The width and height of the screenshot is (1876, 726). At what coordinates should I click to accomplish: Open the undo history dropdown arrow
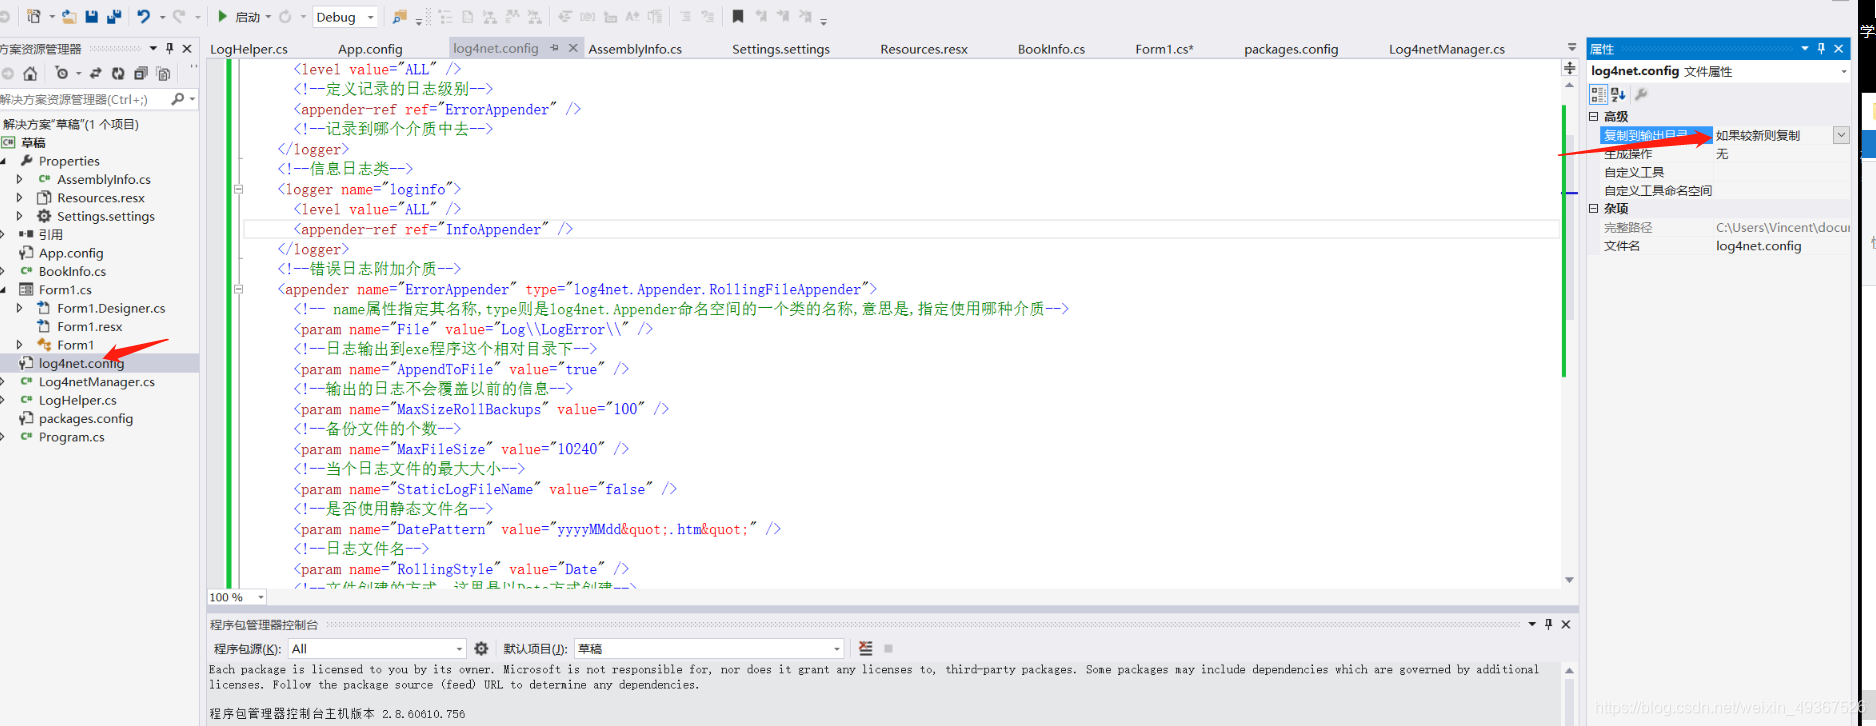[162, 17]
